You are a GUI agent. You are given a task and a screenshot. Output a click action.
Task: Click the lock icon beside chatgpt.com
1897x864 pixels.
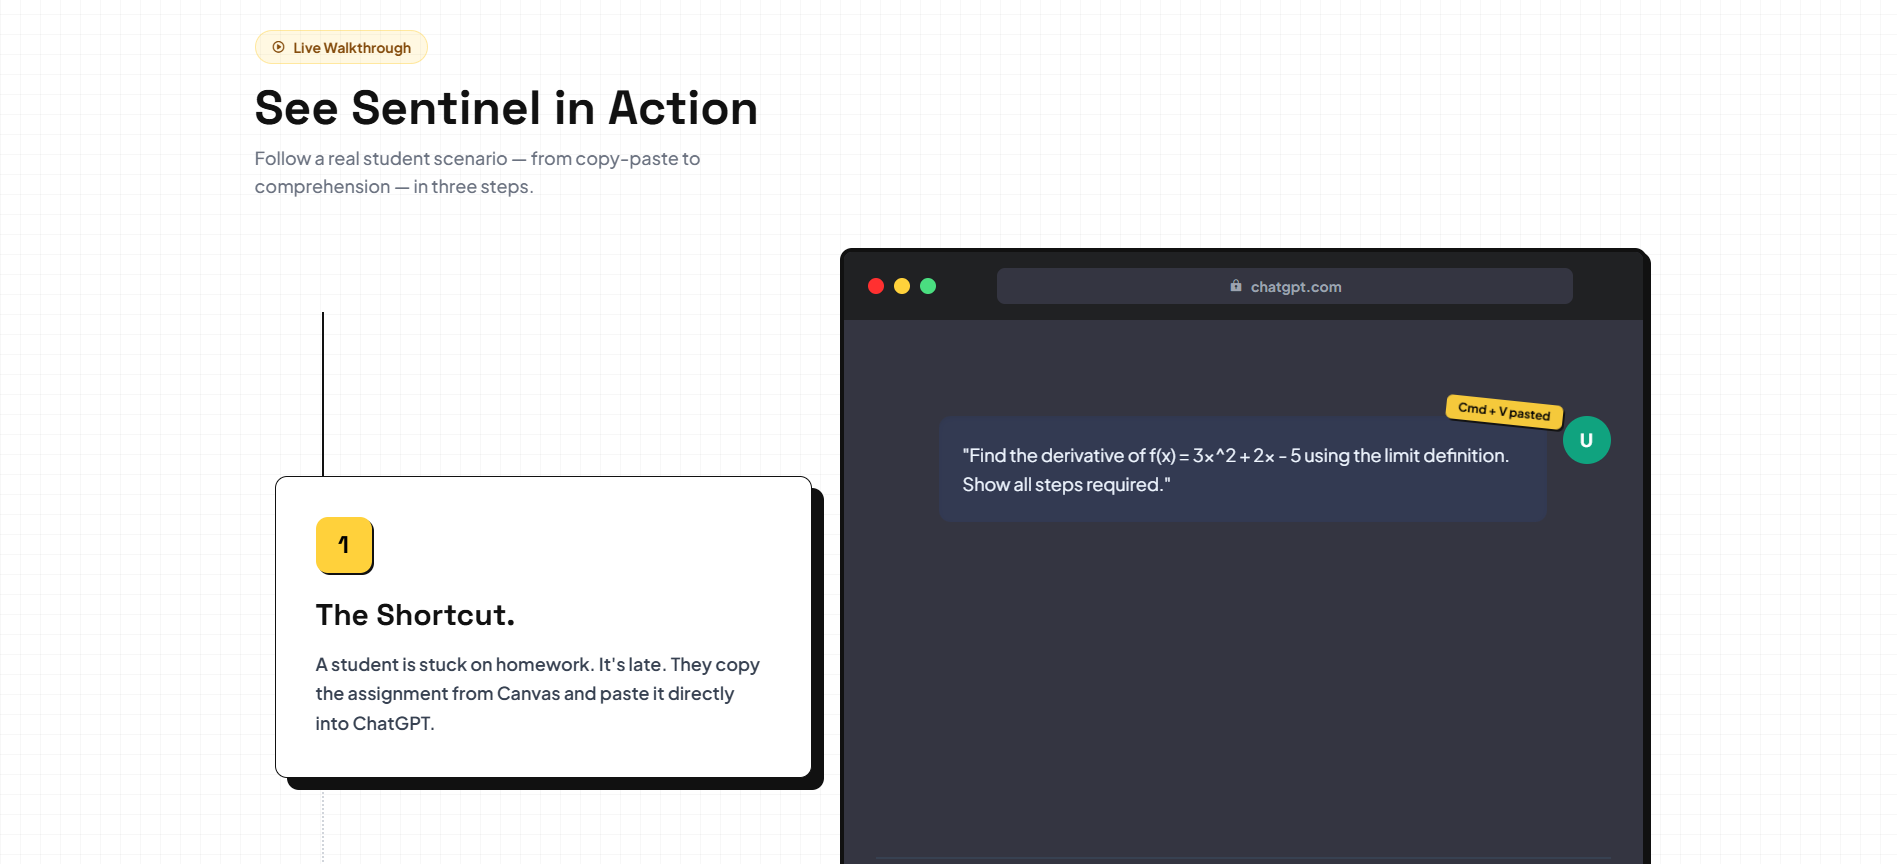[x=1236, y=286]
